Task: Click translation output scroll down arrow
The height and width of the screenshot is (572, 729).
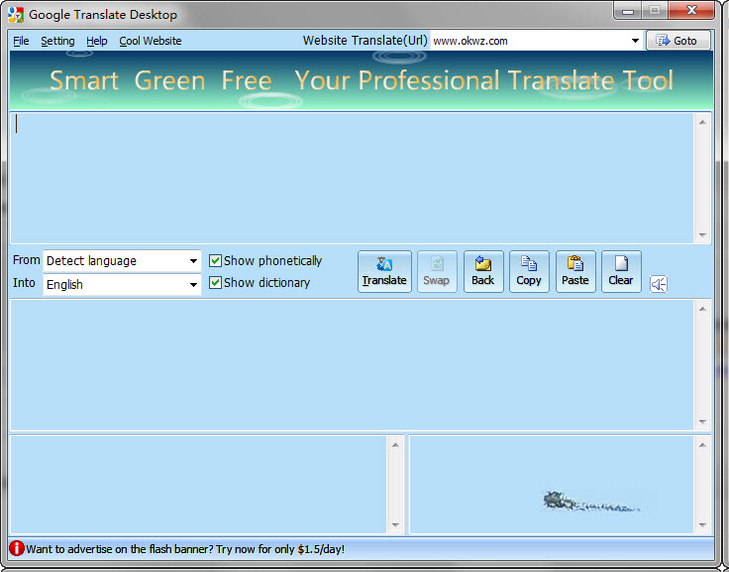Action: coord(702,422)
